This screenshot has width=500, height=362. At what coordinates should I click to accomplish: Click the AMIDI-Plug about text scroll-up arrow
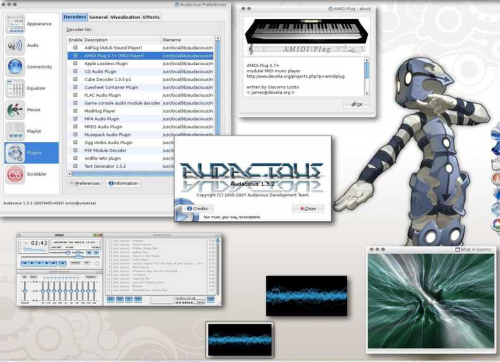coord(367,60)
